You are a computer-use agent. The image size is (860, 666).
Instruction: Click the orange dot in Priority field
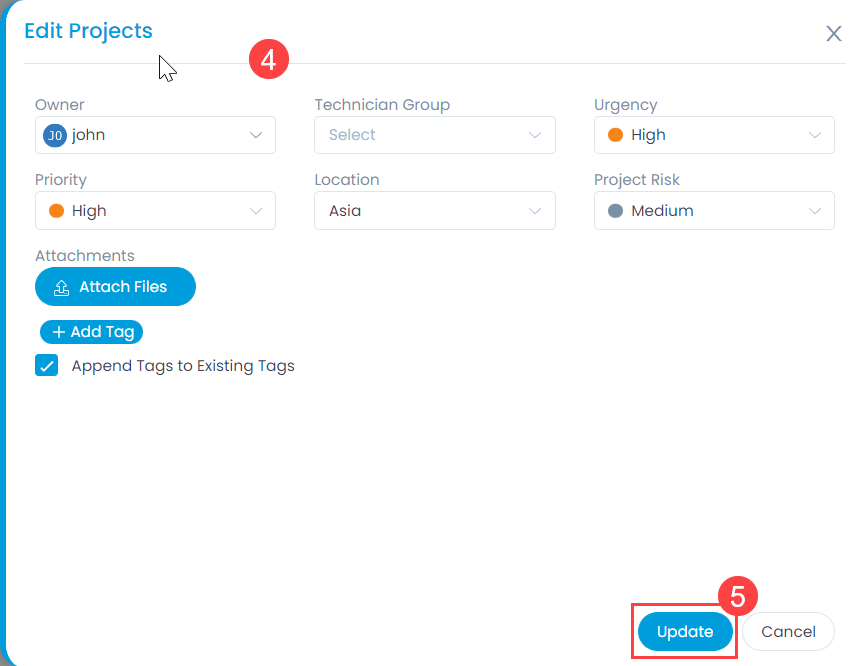point(57,211)
